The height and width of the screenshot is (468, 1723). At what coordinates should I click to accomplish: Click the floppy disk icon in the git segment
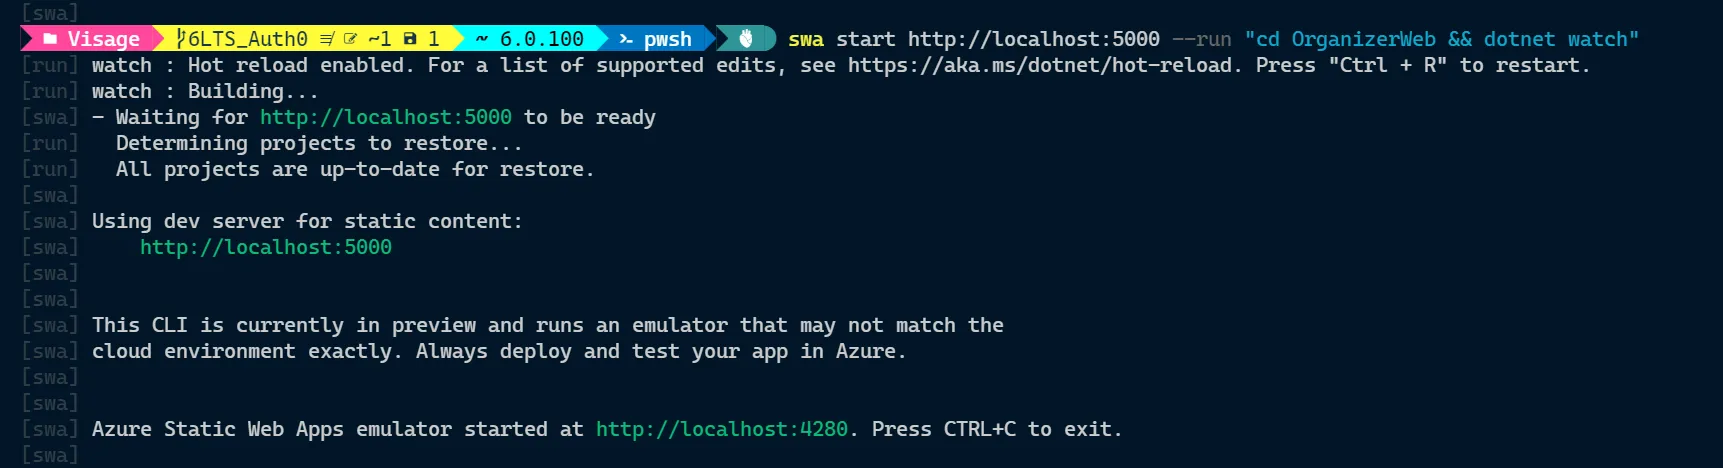click(410, 39)
